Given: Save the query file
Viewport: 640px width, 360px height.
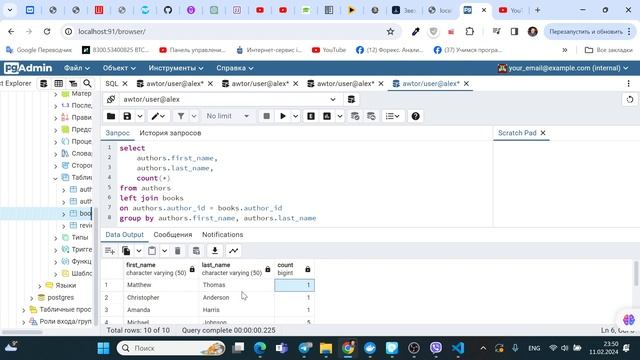Looking at the screenshot, I should tap(127, 116).
